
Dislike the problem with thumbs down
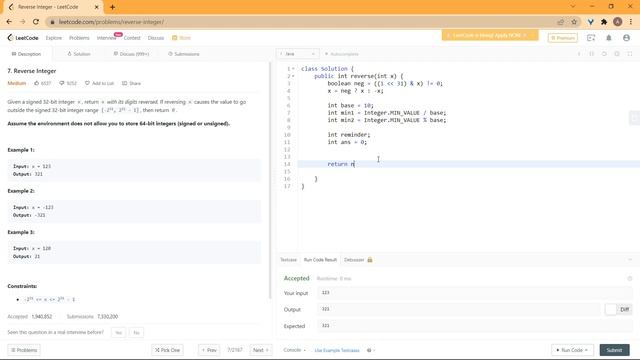tap(68, 83)
